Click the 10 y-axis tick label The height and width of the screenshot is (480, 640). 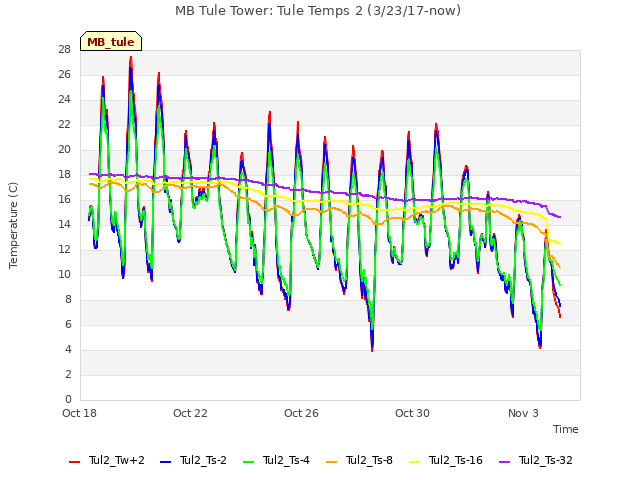(64, 274)
